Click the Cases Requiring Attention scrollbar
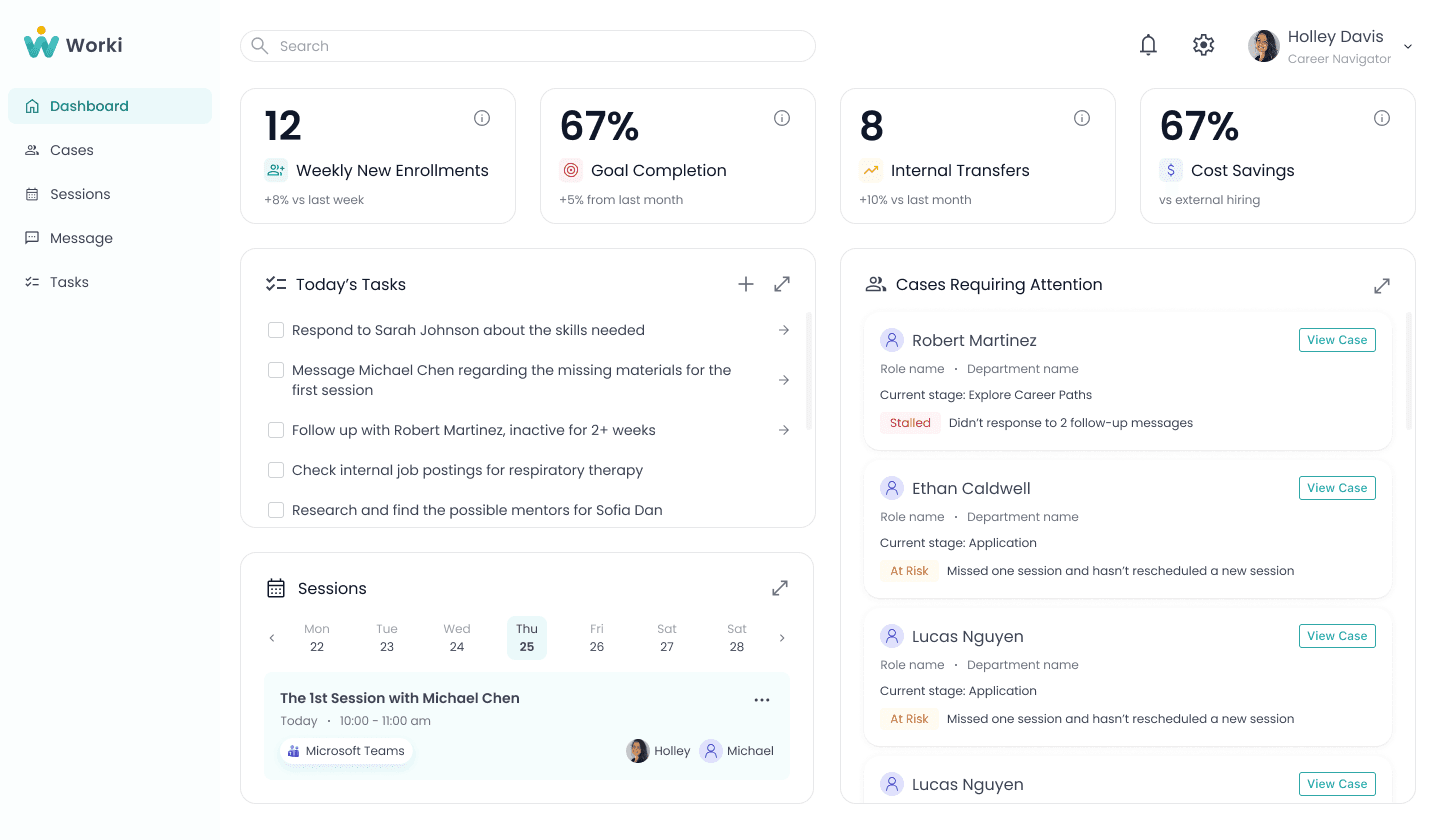 1409,370
